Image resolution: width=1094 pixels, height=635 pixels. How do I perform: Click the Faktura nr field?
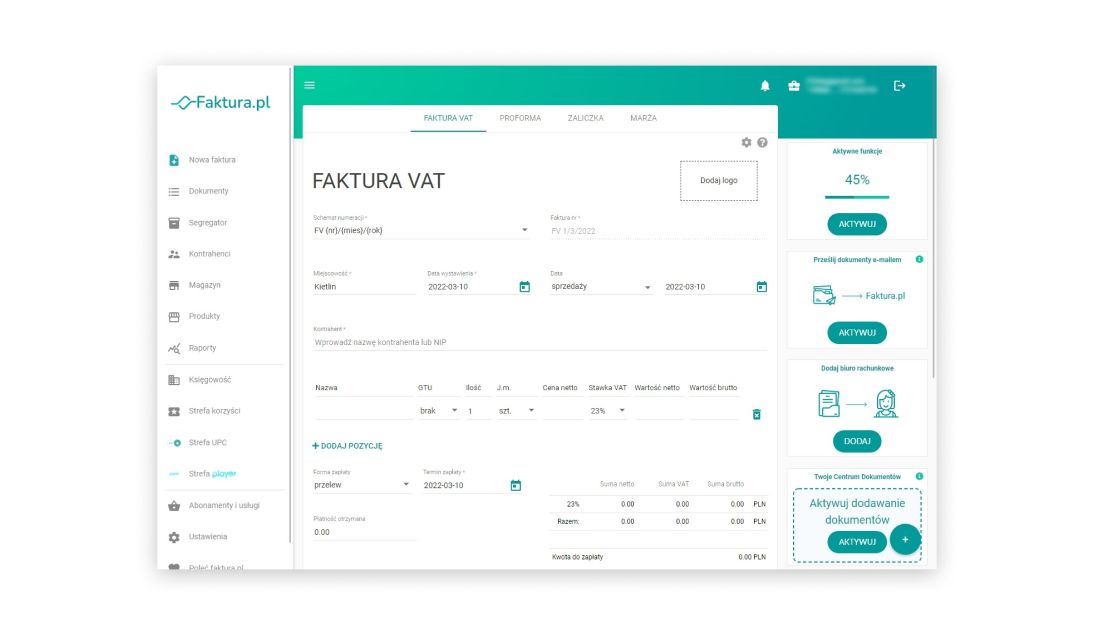(x=658, y=231)
